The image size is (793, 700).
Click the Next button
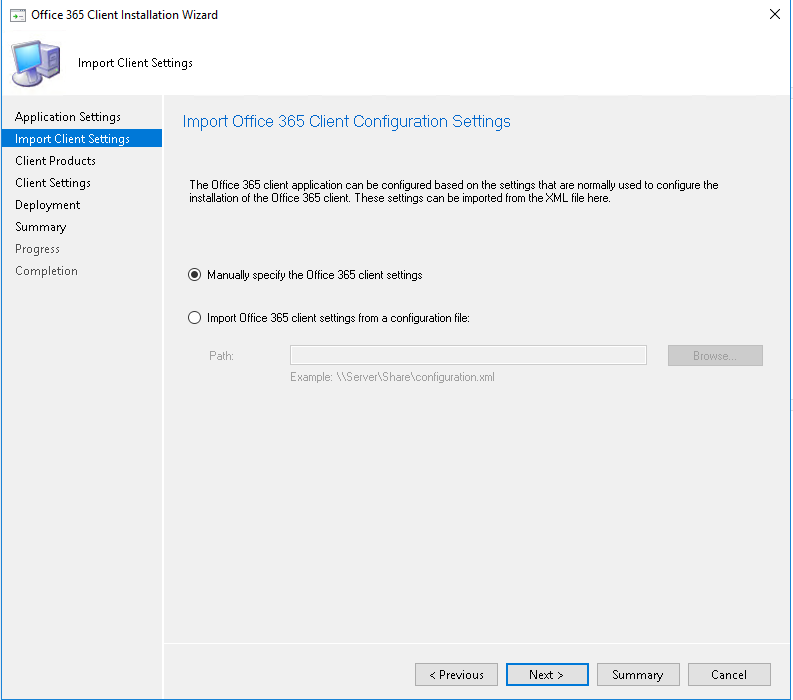[x=547, y=675]
